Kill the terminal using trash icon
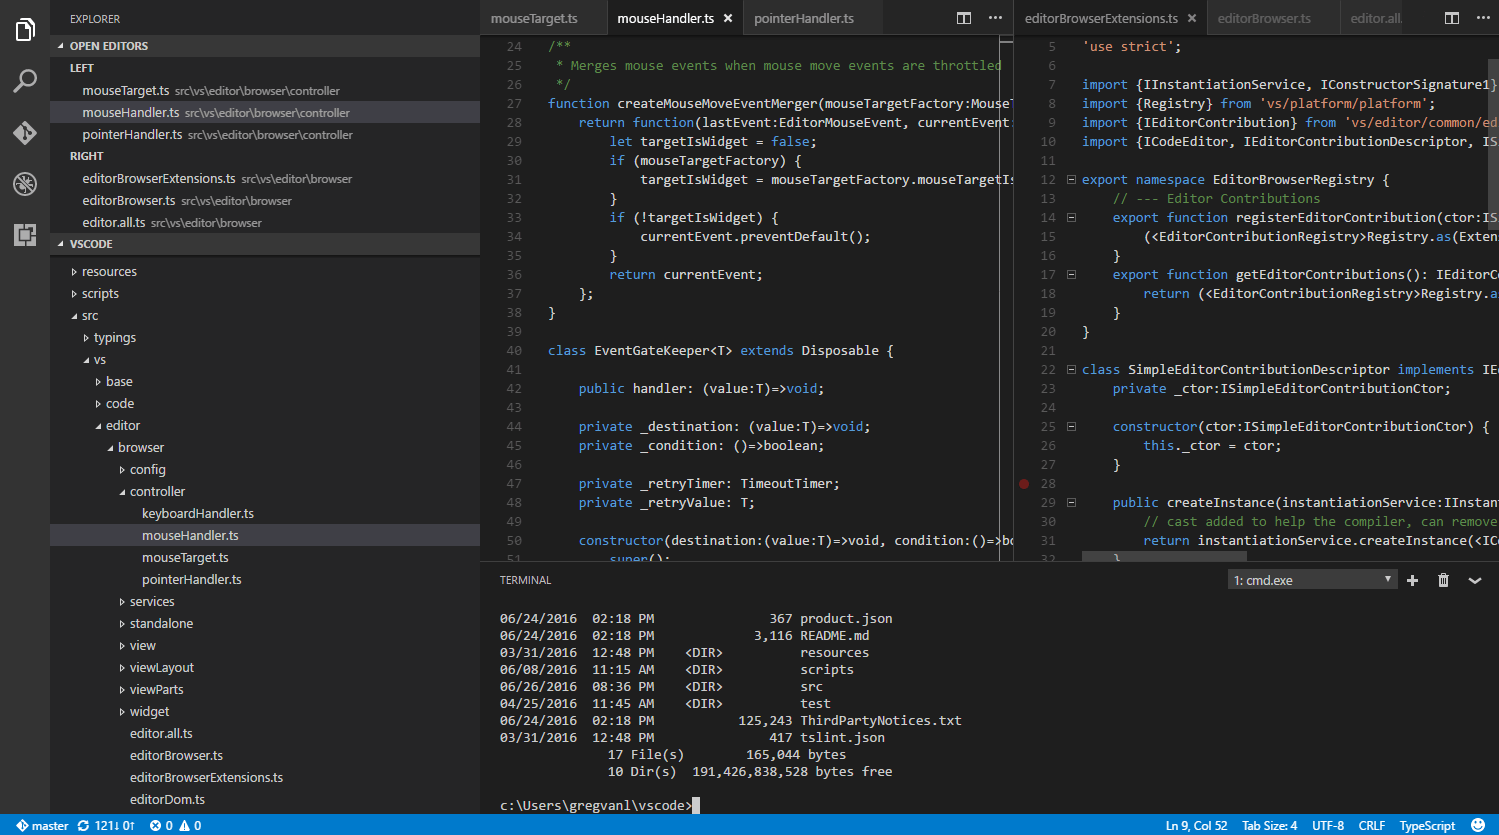 [x=1443, y=580]
